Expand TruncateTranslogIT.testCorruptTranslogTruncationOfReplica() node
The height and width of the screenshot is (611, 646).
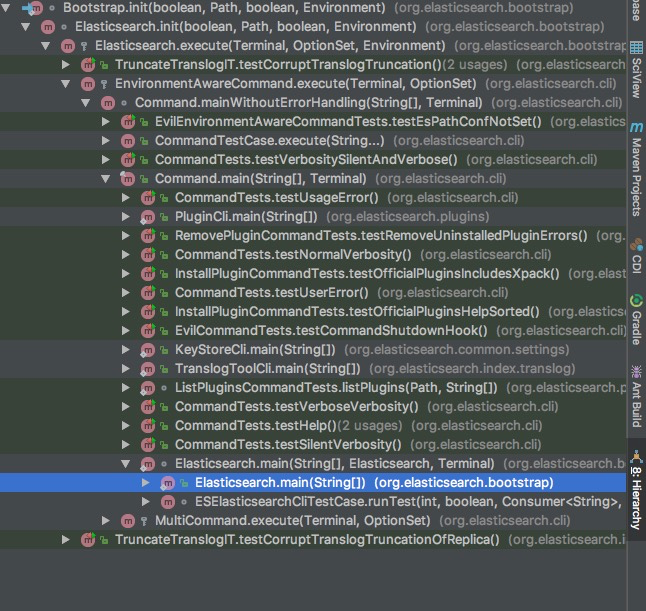pos(66,539)
